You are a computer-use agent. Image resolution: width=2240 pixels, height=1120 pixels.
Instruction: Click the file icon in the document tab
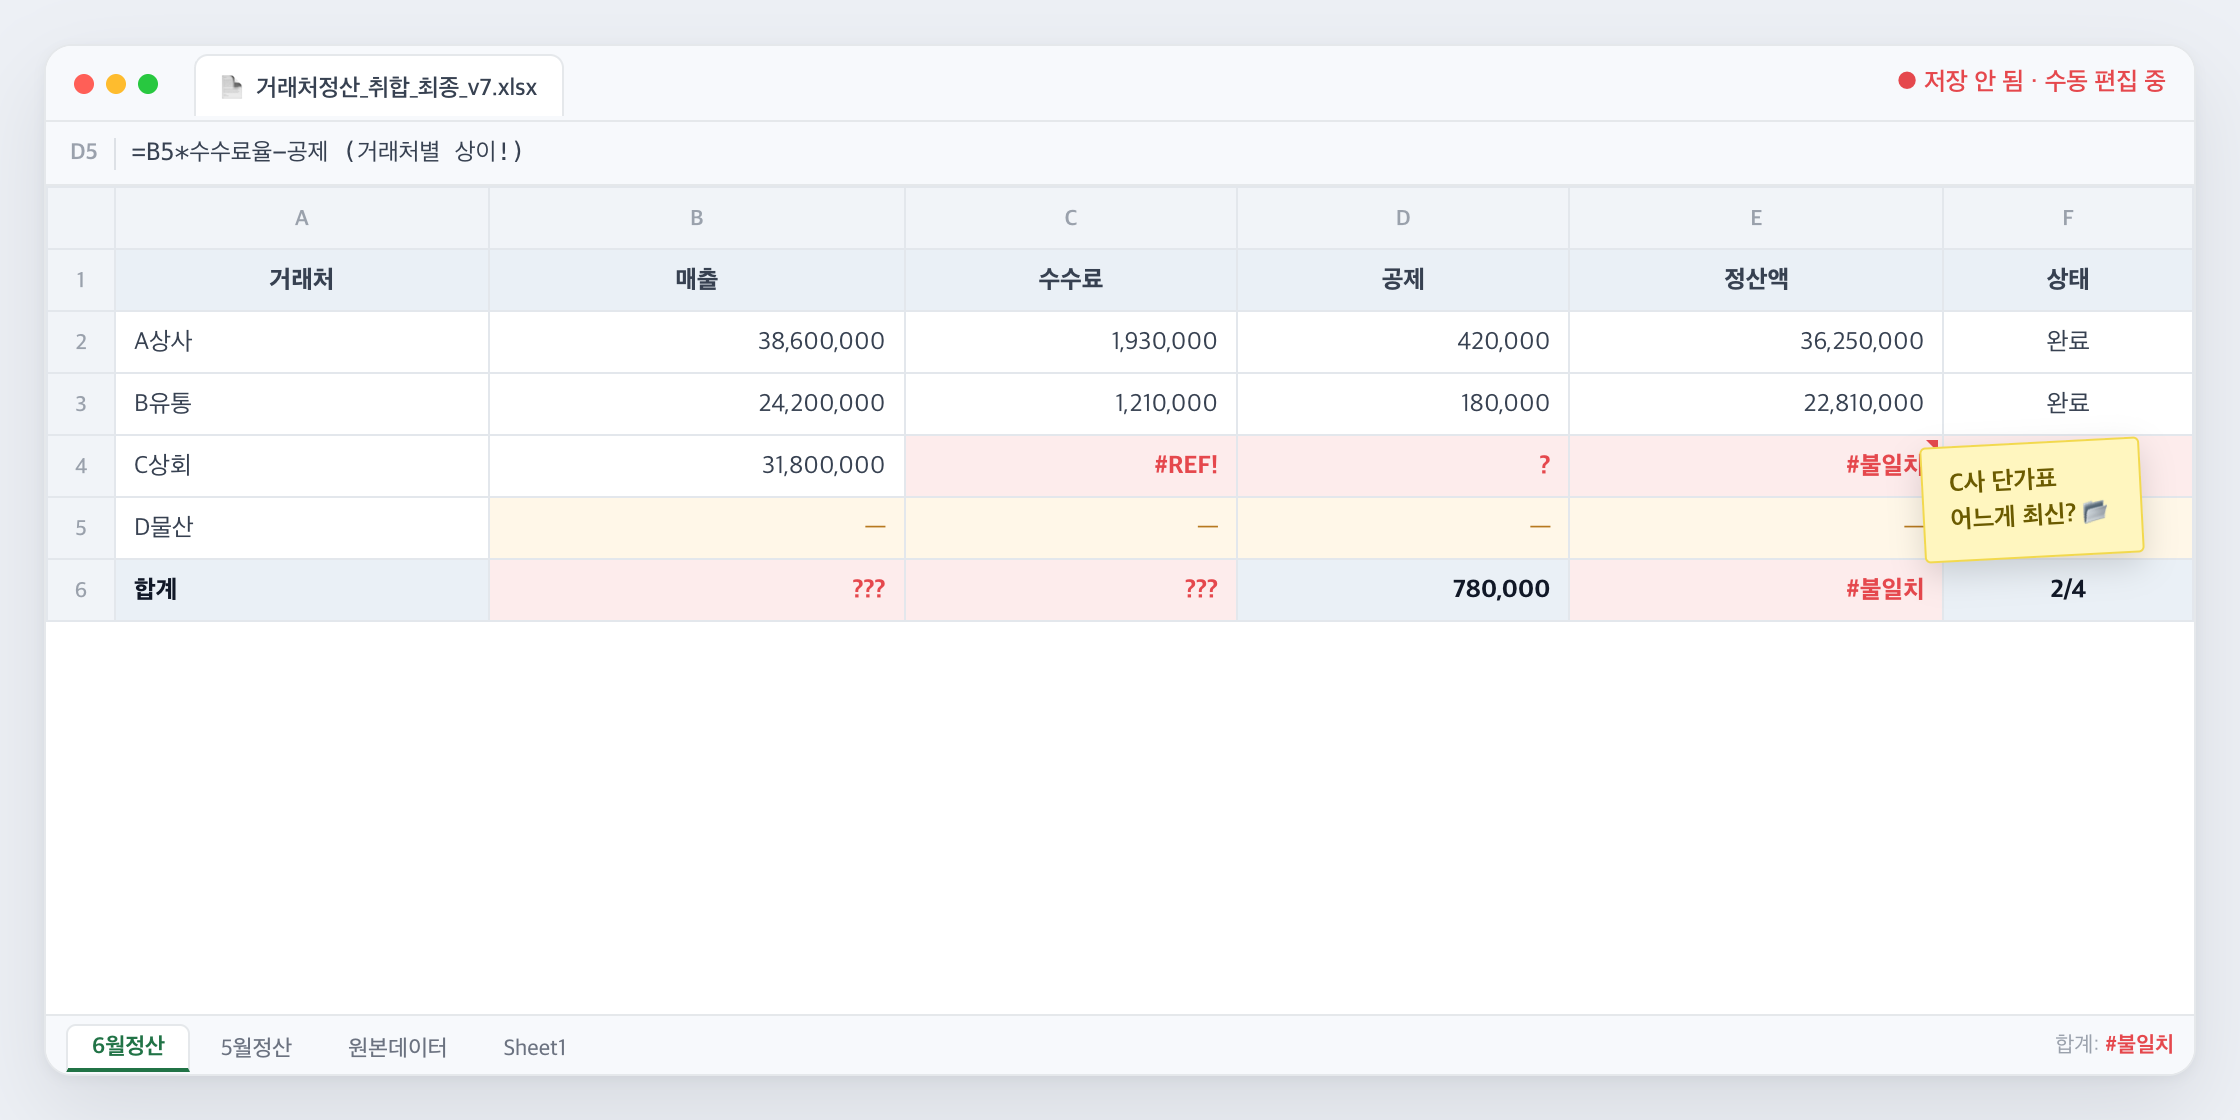[232, 87]
